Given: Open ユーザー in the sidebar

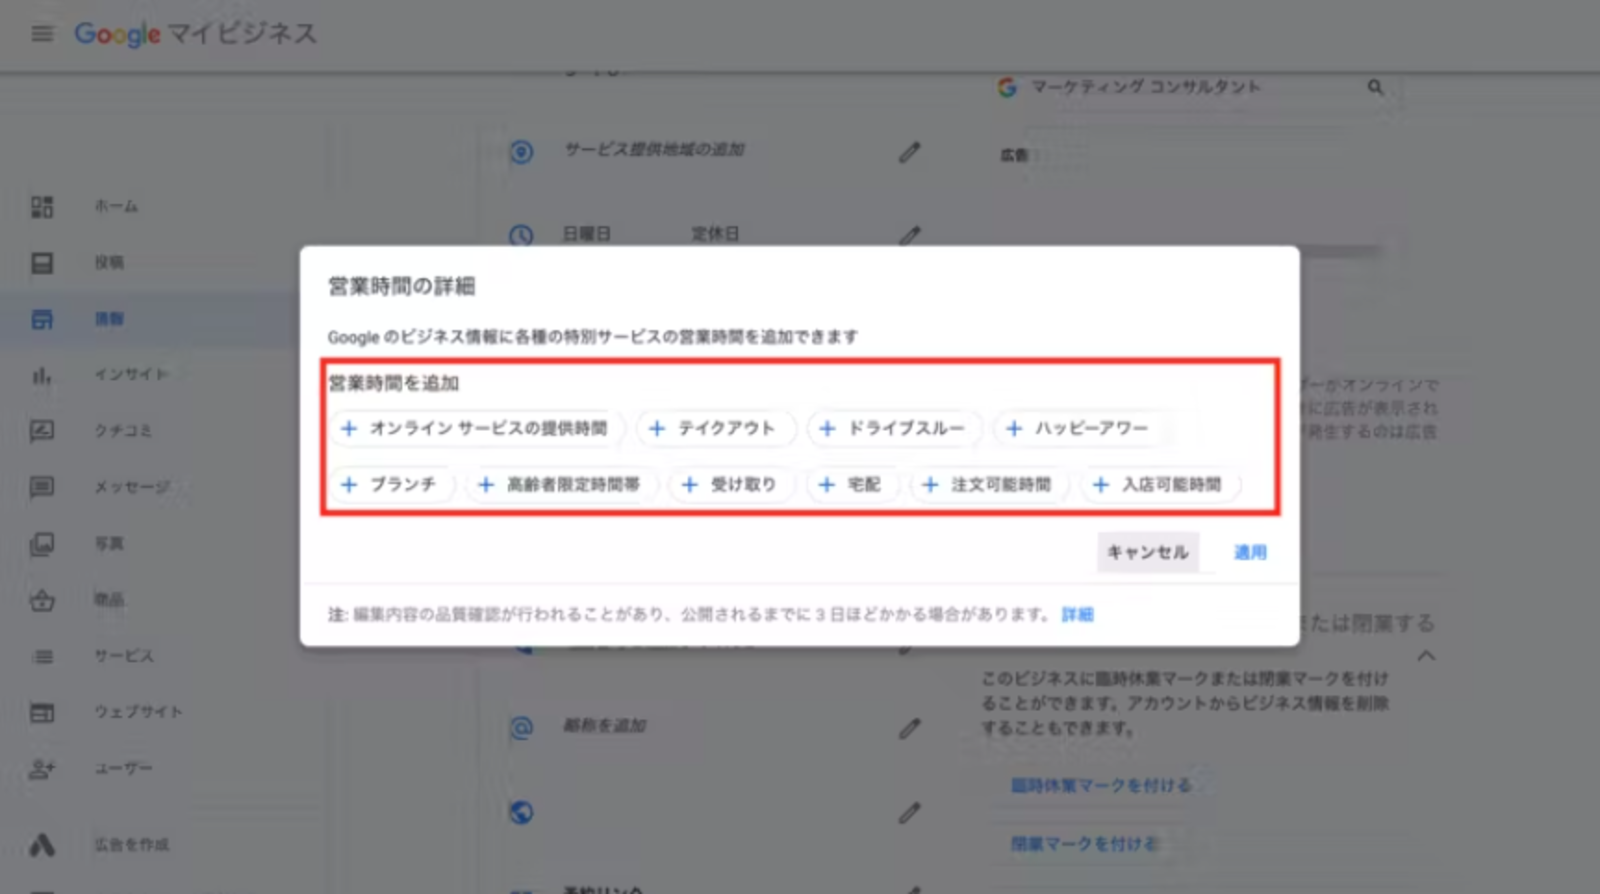Looking at the screenshot, I should 124,768.
